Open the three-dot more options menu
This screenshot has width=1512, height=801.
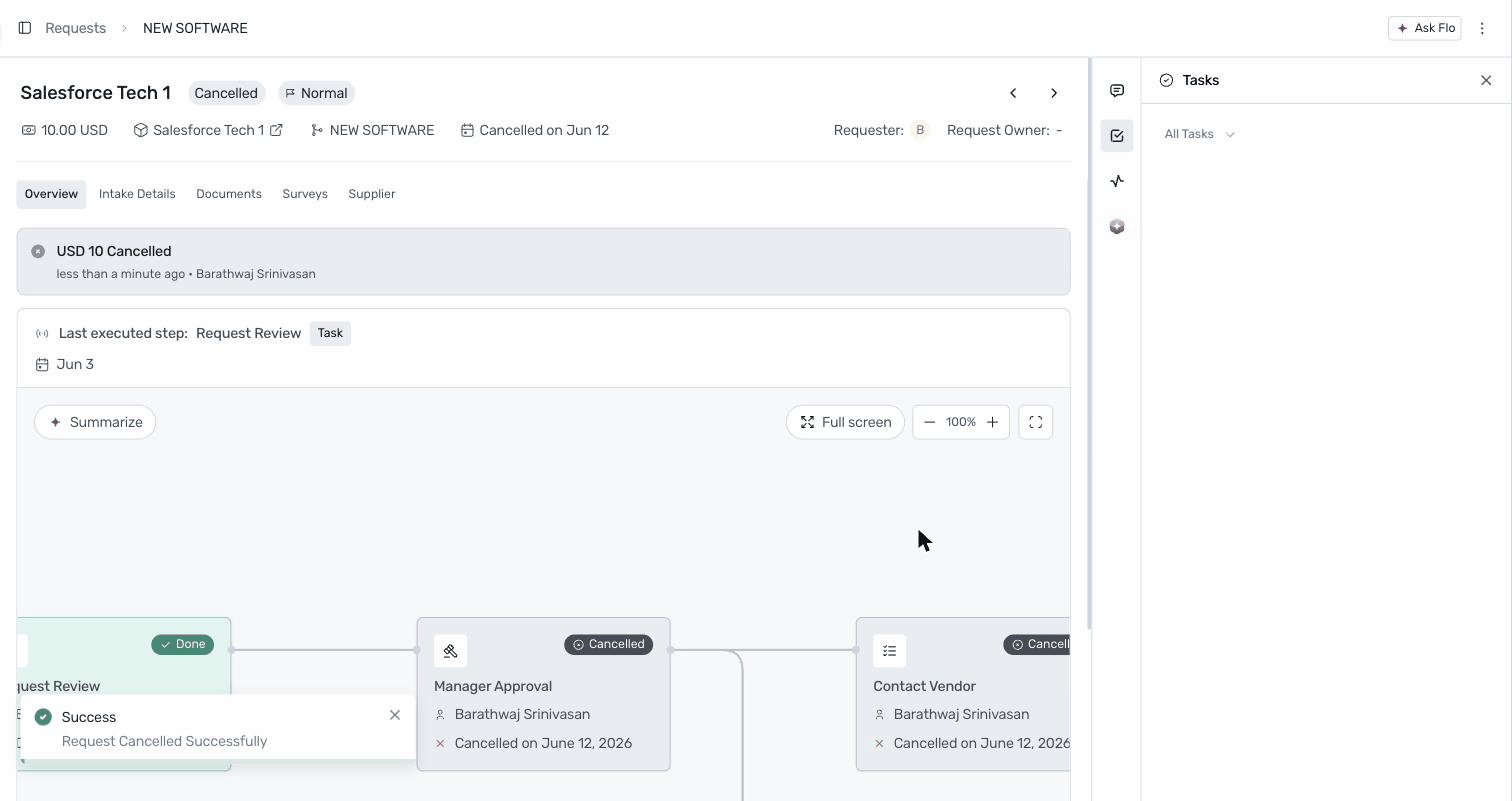tap(1482, 28)
